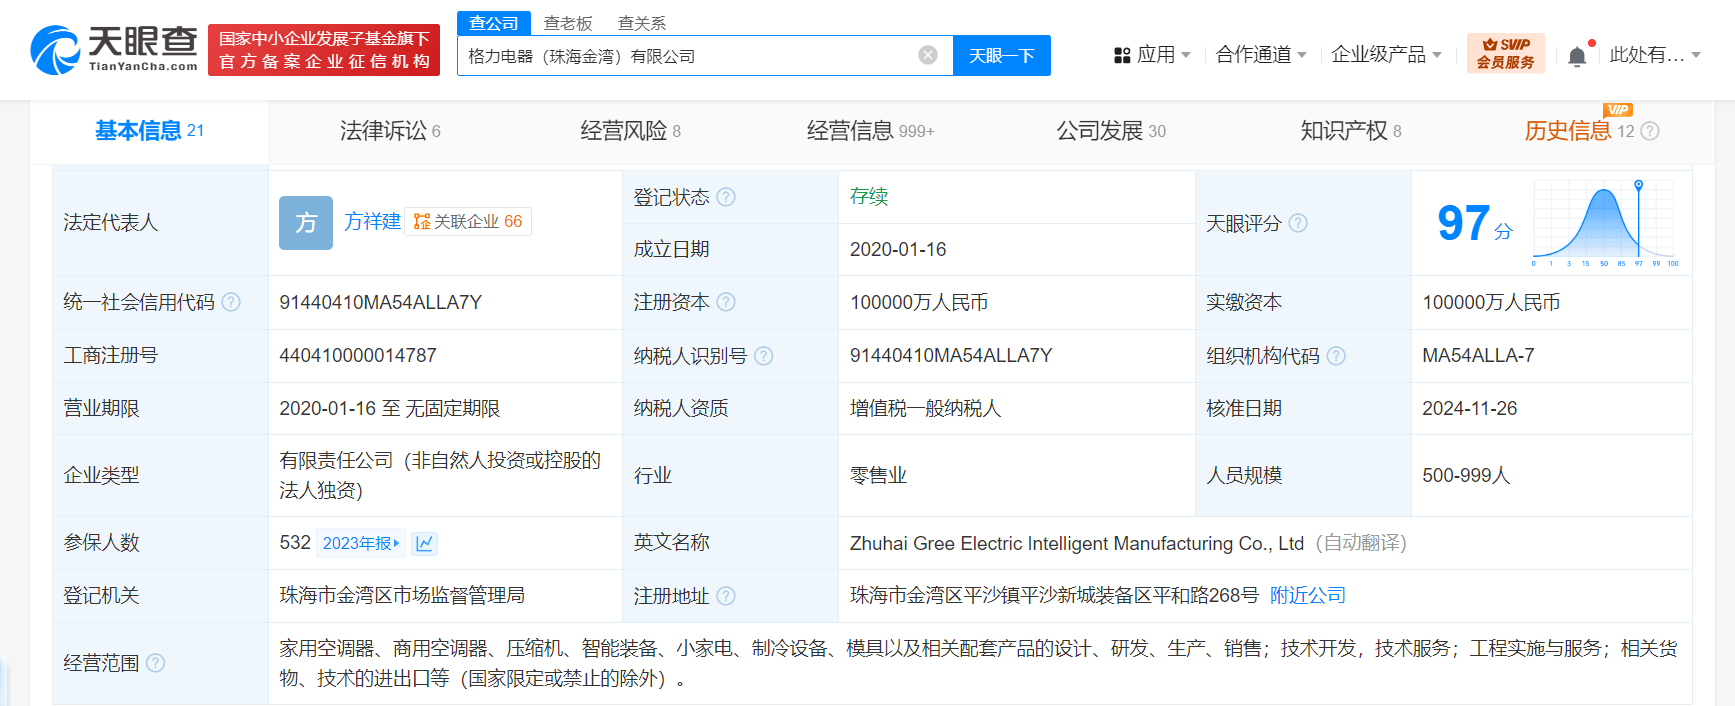Switch to the 查老板 search tab
1735x706 pixels.
pos(568,23)
